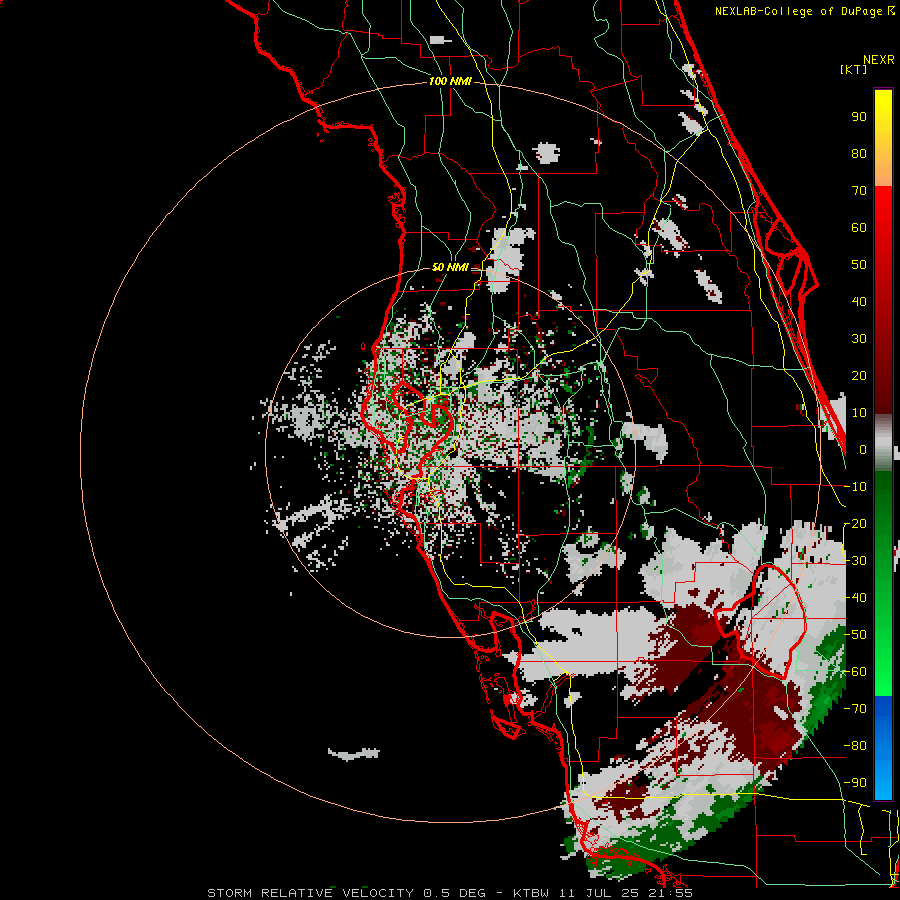Click the positive 40 knot scale label
Viewport: 900px width, 900px height.
tap(859, 302)
